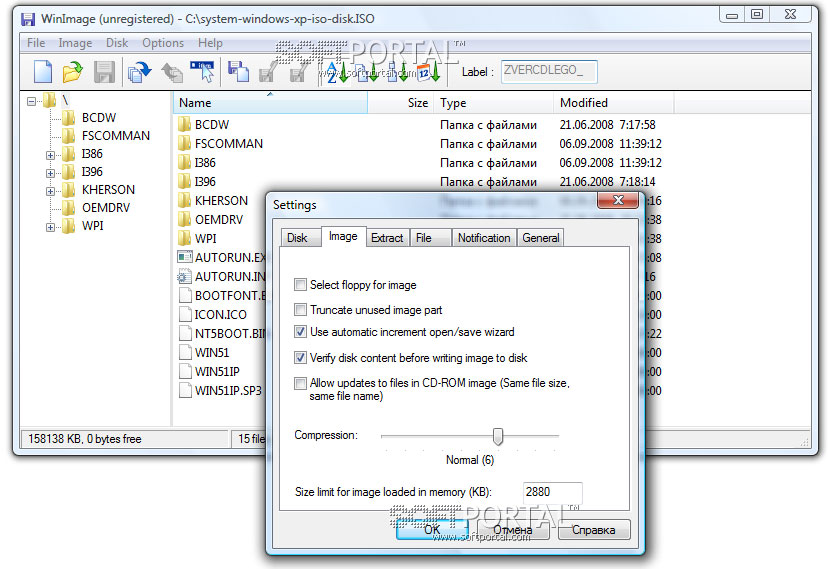Click the ICON.ICO file icon

185,315
